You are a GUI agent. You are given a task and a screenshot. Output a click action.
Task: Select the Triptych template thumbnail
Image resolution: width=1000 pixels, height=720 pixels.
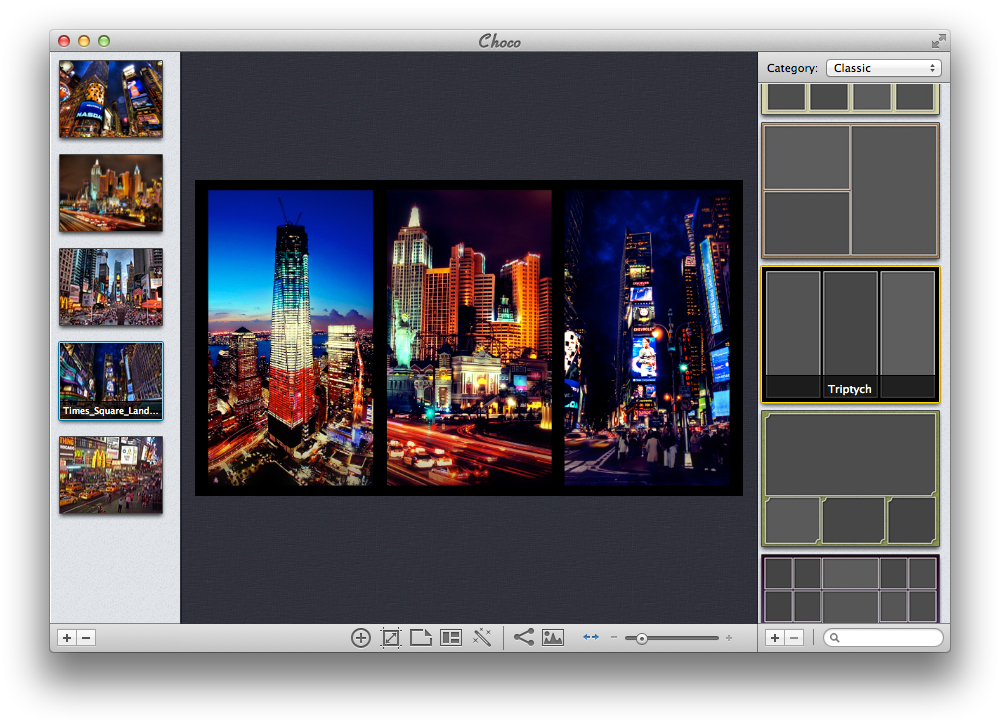[850, 335]
